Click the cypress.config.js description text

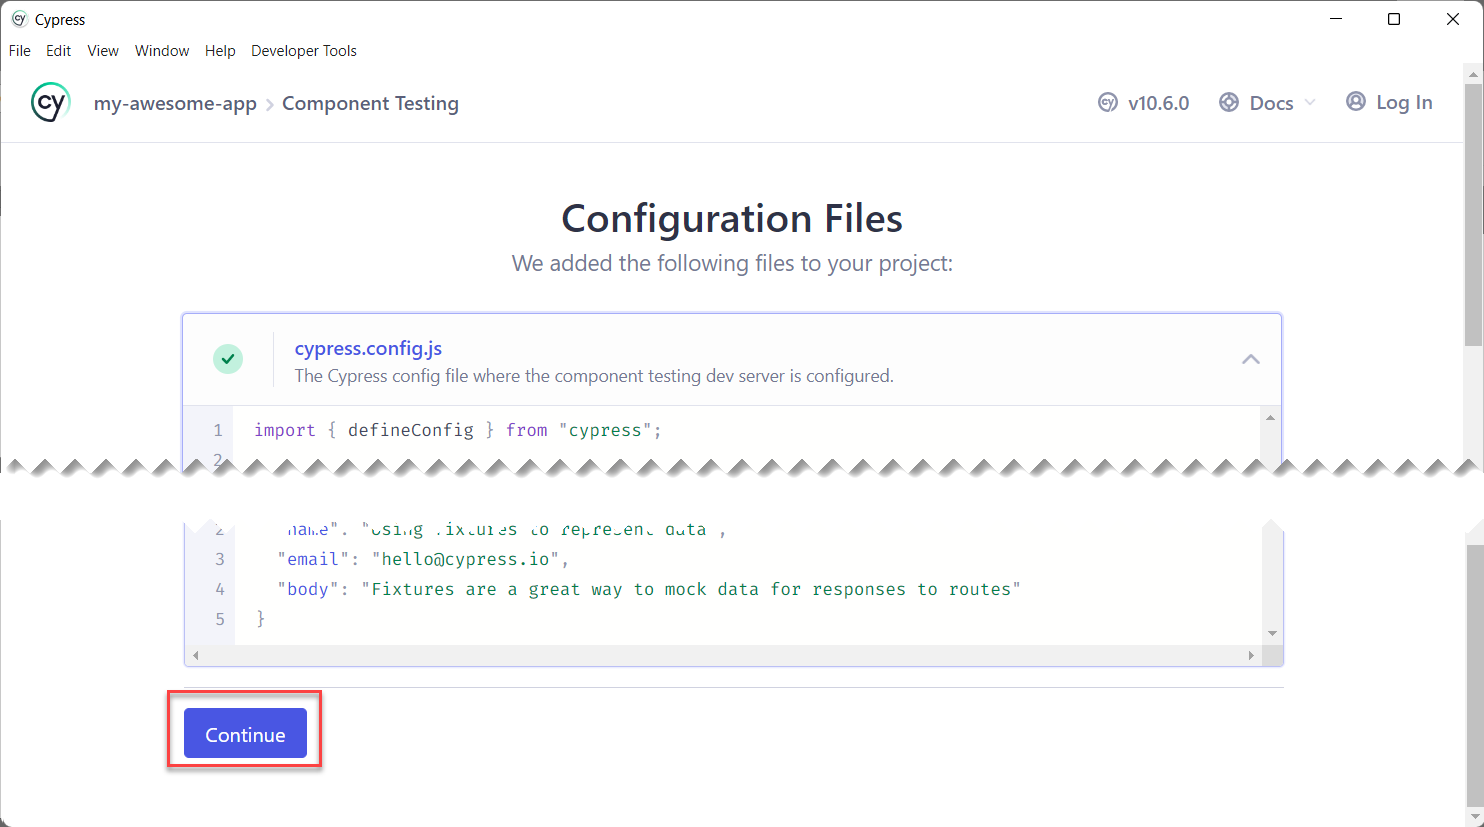click(x=594, y=376)
